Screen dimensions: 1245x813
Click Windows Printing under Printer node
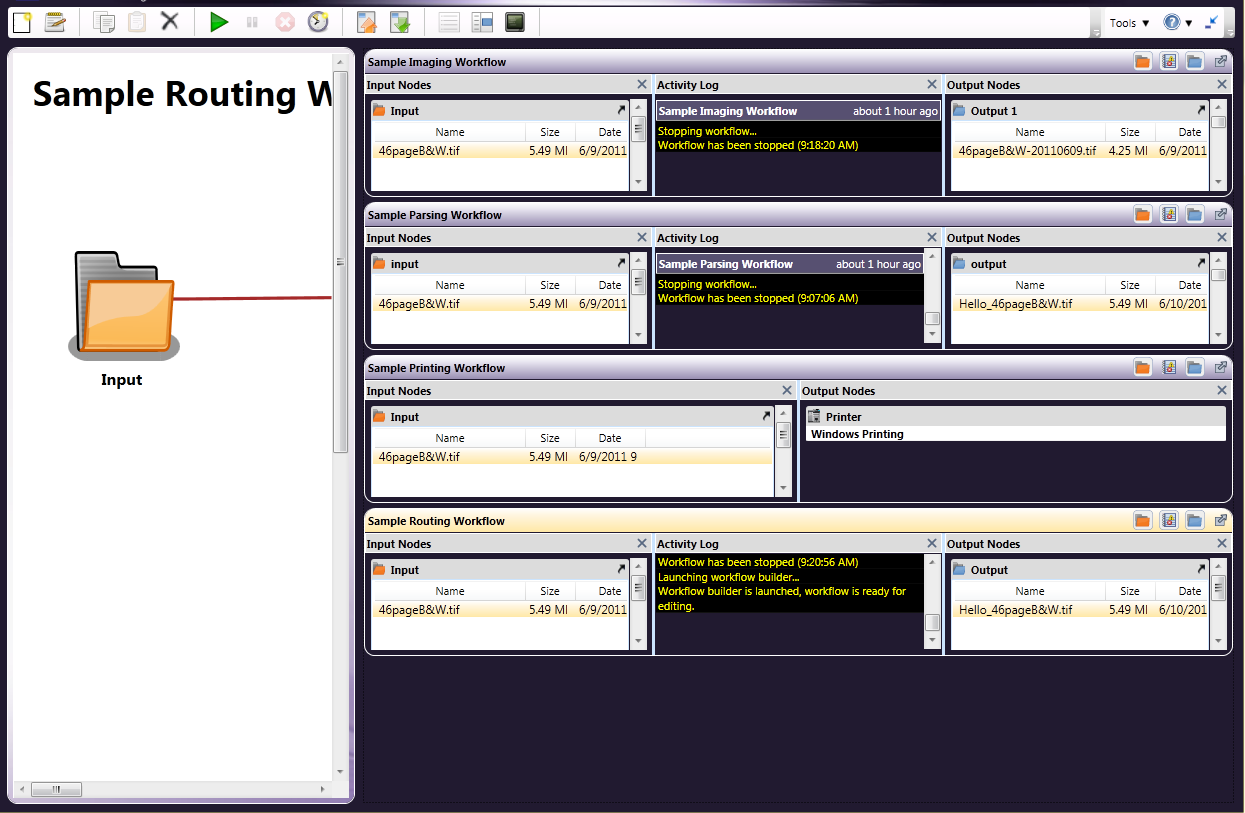pyautogui.click(x=857, y=434)
